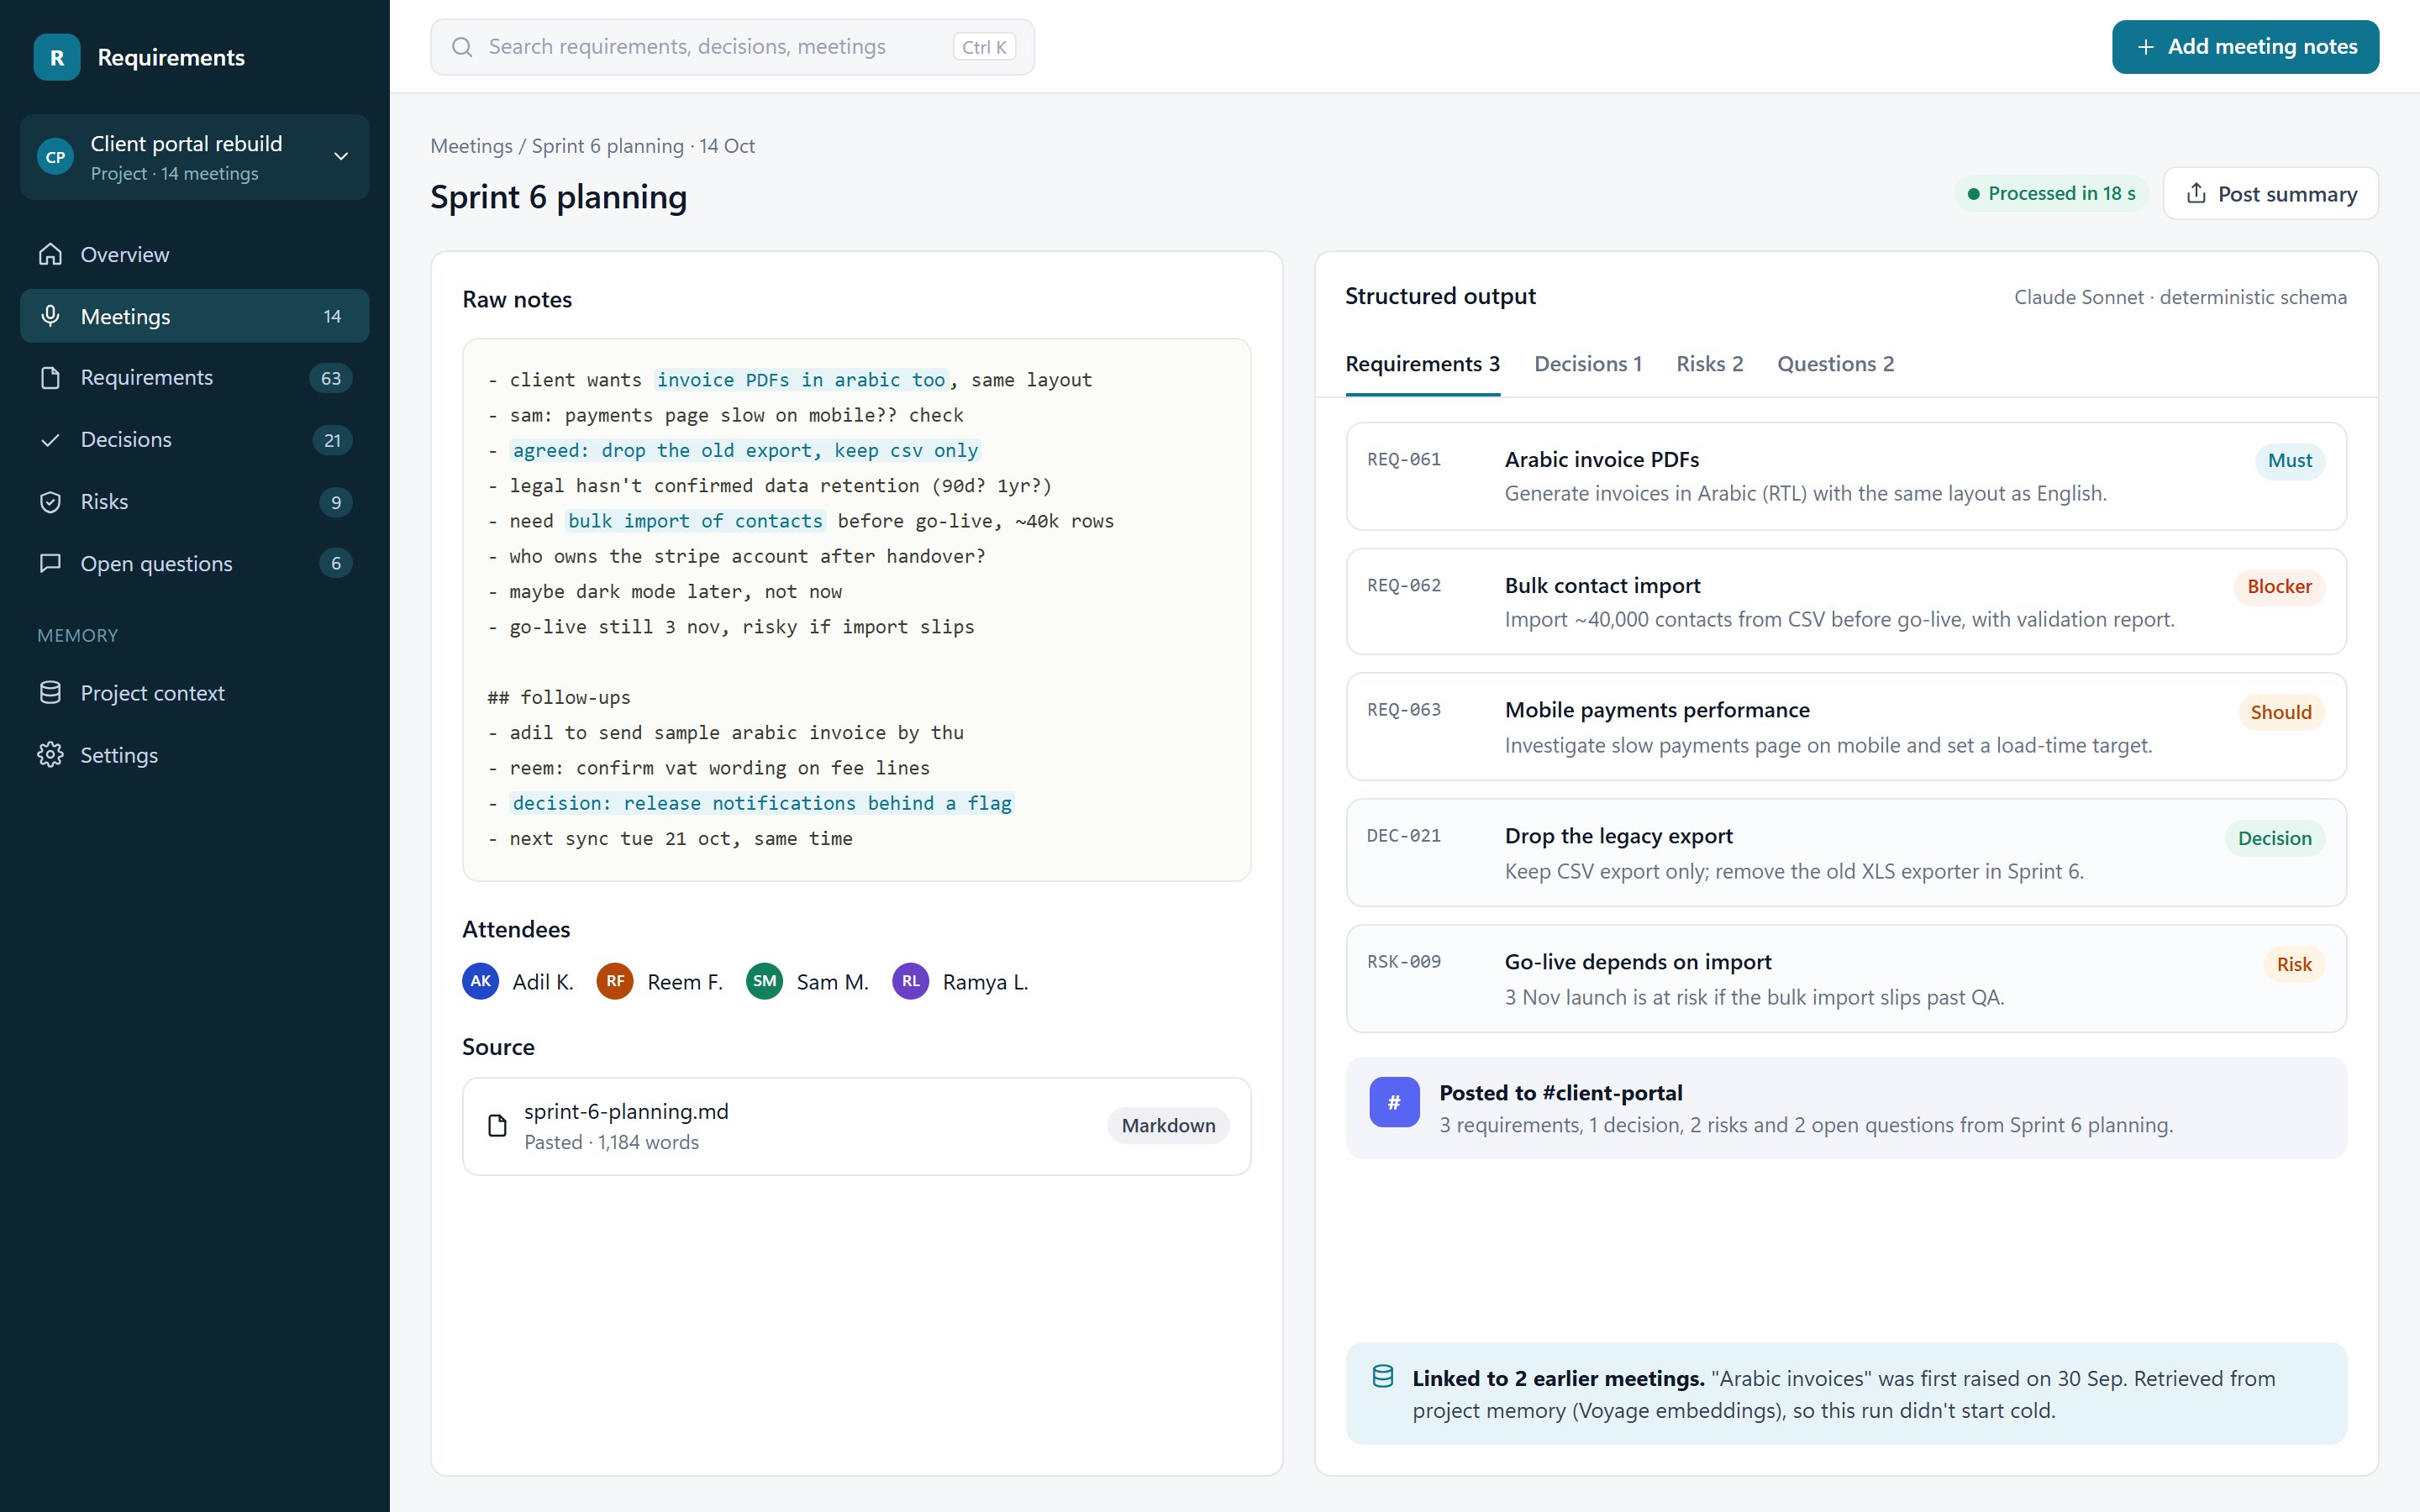Click the CP project avatar
The image size is (2420, 1512).
(x=56, y=157)
